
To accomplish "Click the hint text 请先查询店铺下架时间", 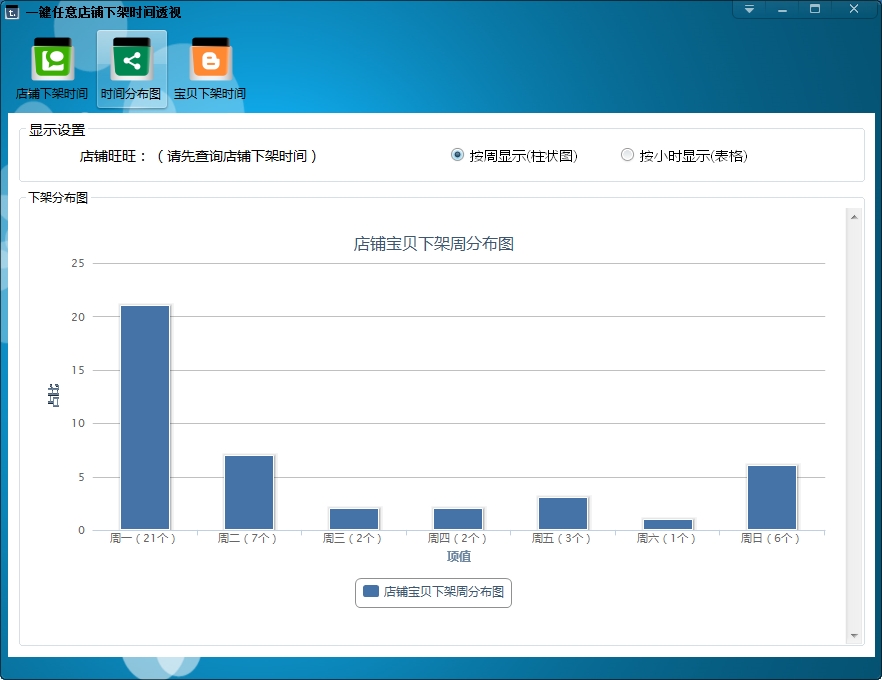I will coord(237,156).
